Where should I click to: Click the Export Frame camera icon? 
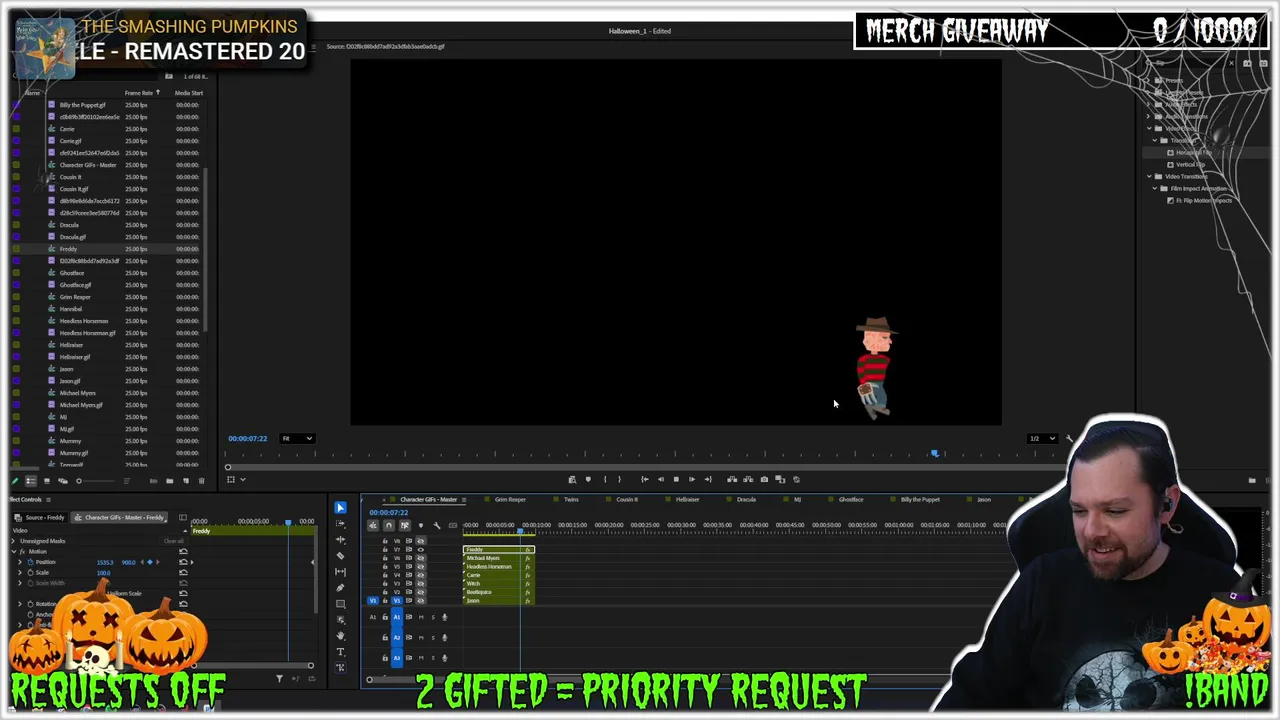764,479
